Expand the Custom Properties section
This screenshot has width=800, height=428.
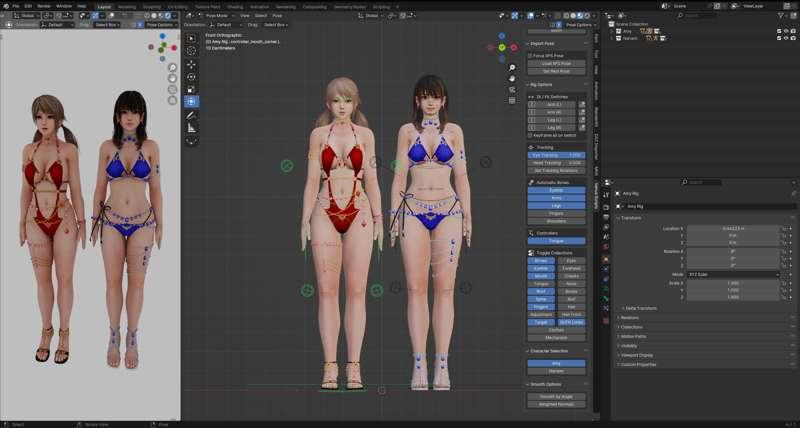click(x=638, y=364)
